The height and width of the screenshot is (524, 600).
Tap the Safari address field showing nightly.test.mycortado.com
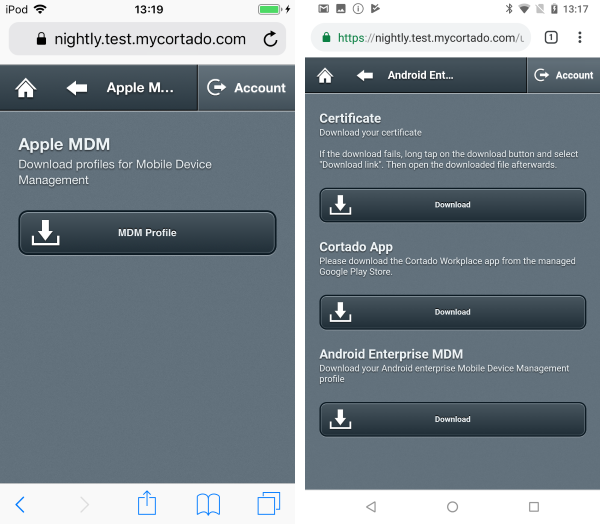point(147,39)
